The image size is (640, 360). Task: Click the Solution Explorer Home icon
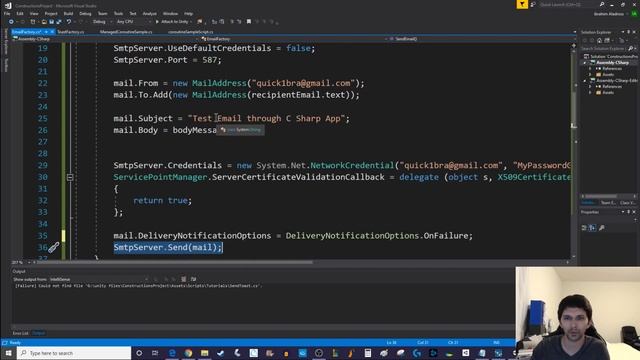pos(599,40)
